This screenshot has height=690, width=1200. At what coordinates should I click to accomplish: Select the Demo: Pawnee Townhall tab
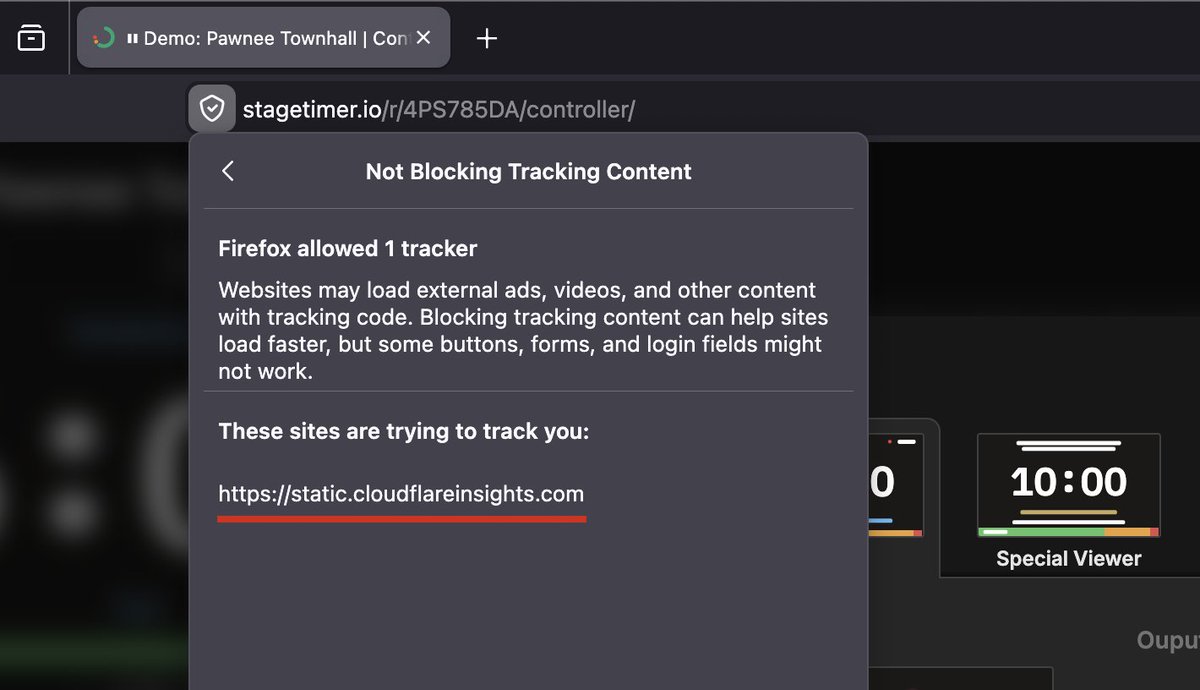click(263, 38)
